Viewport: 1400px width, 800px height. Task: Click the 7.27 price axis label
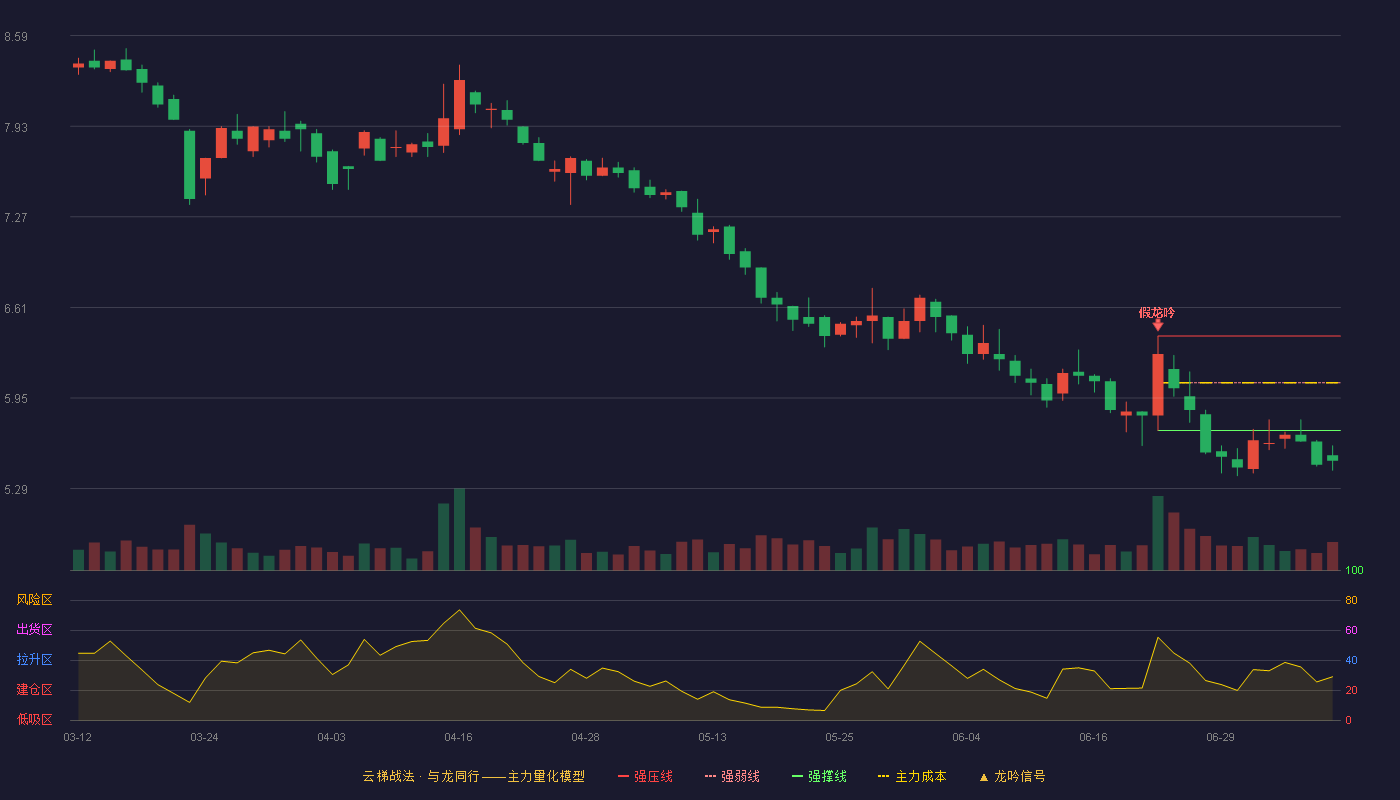(x=15, y=218)
